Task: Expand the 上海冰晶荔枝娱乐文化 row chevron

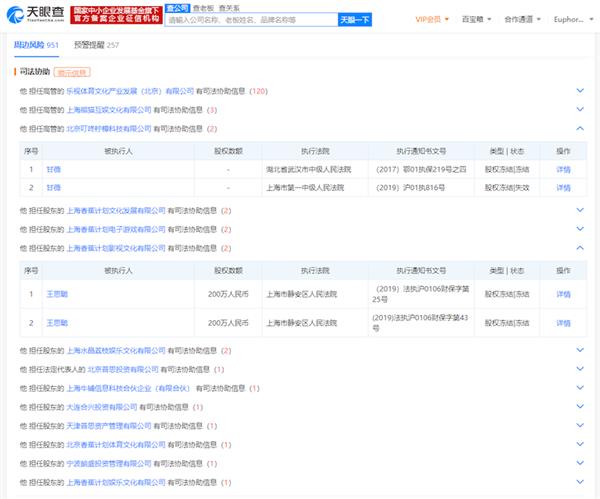Action: (x=580, y=351)
